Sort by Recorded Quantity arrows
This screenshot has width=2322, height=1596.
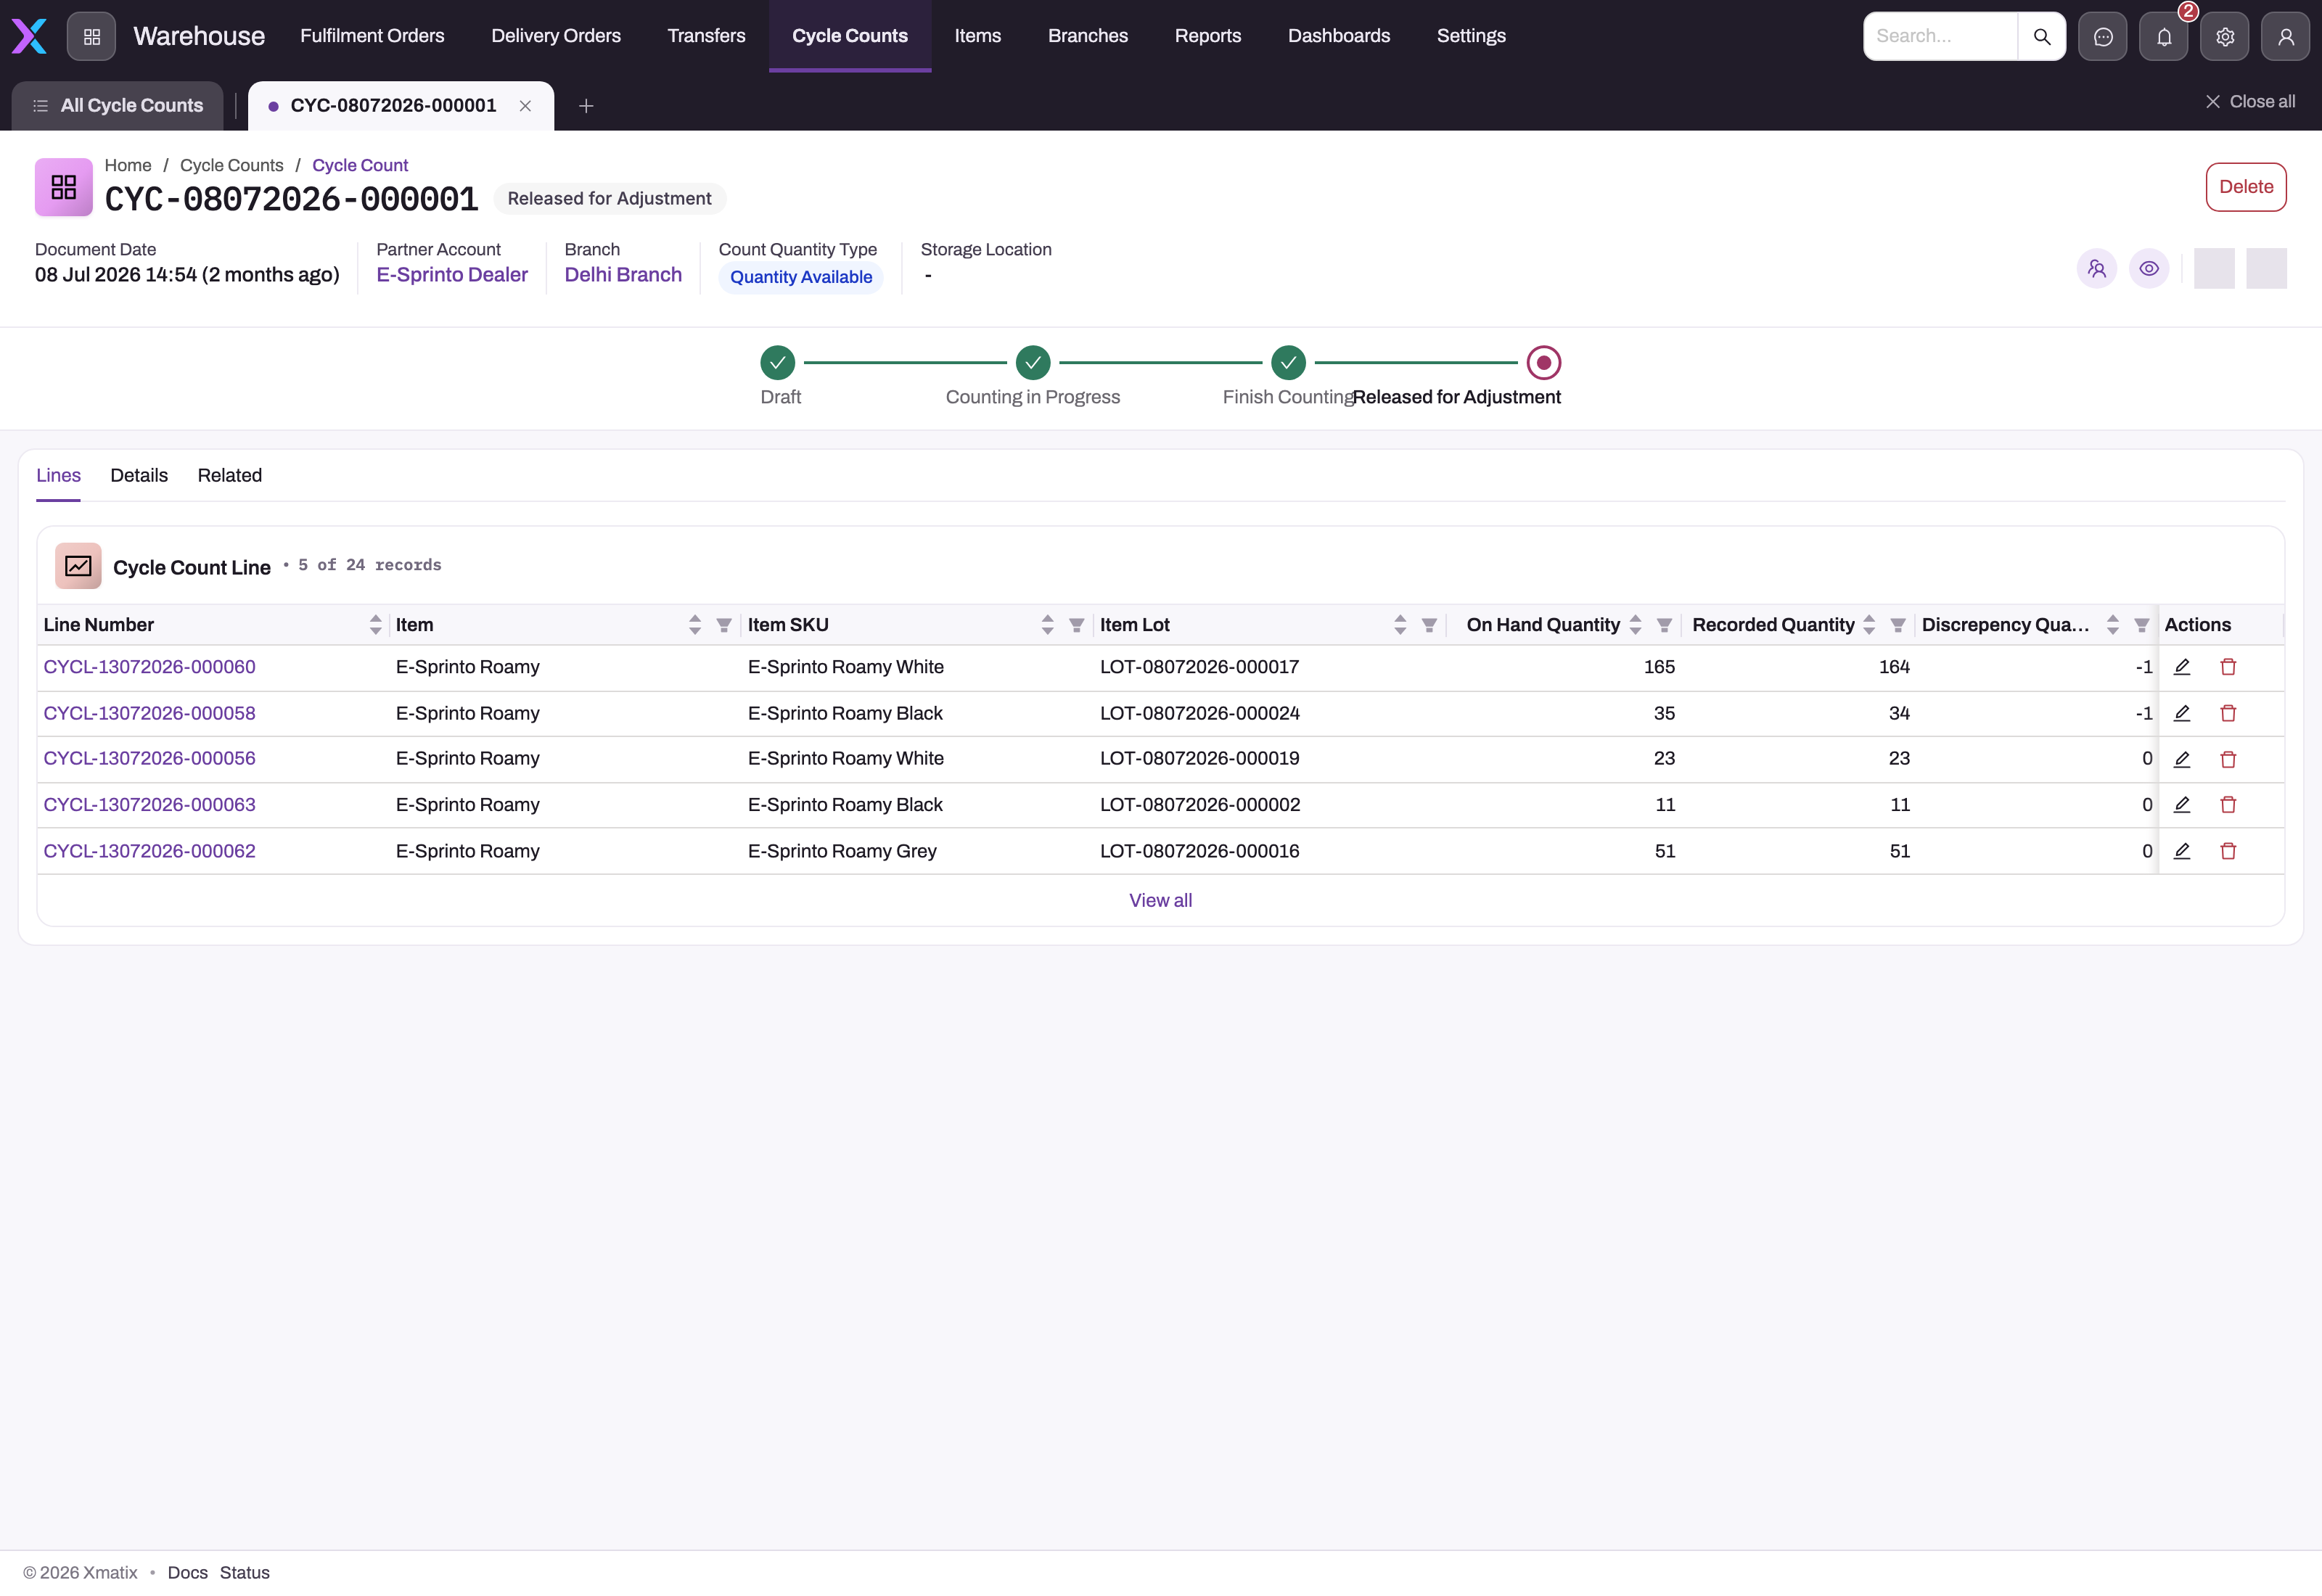(1868, 625)
